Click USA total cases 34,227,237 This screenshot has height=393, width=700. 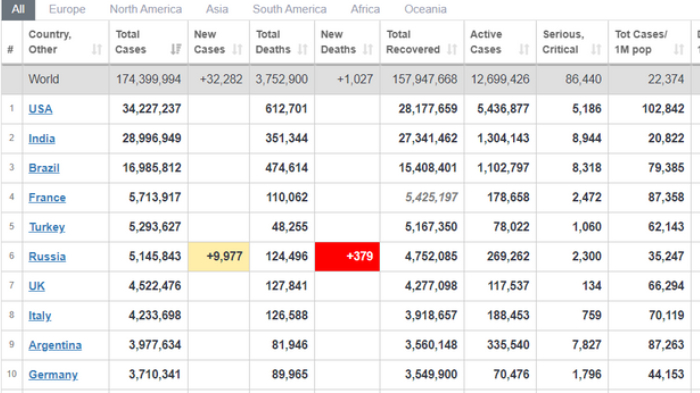152,109
